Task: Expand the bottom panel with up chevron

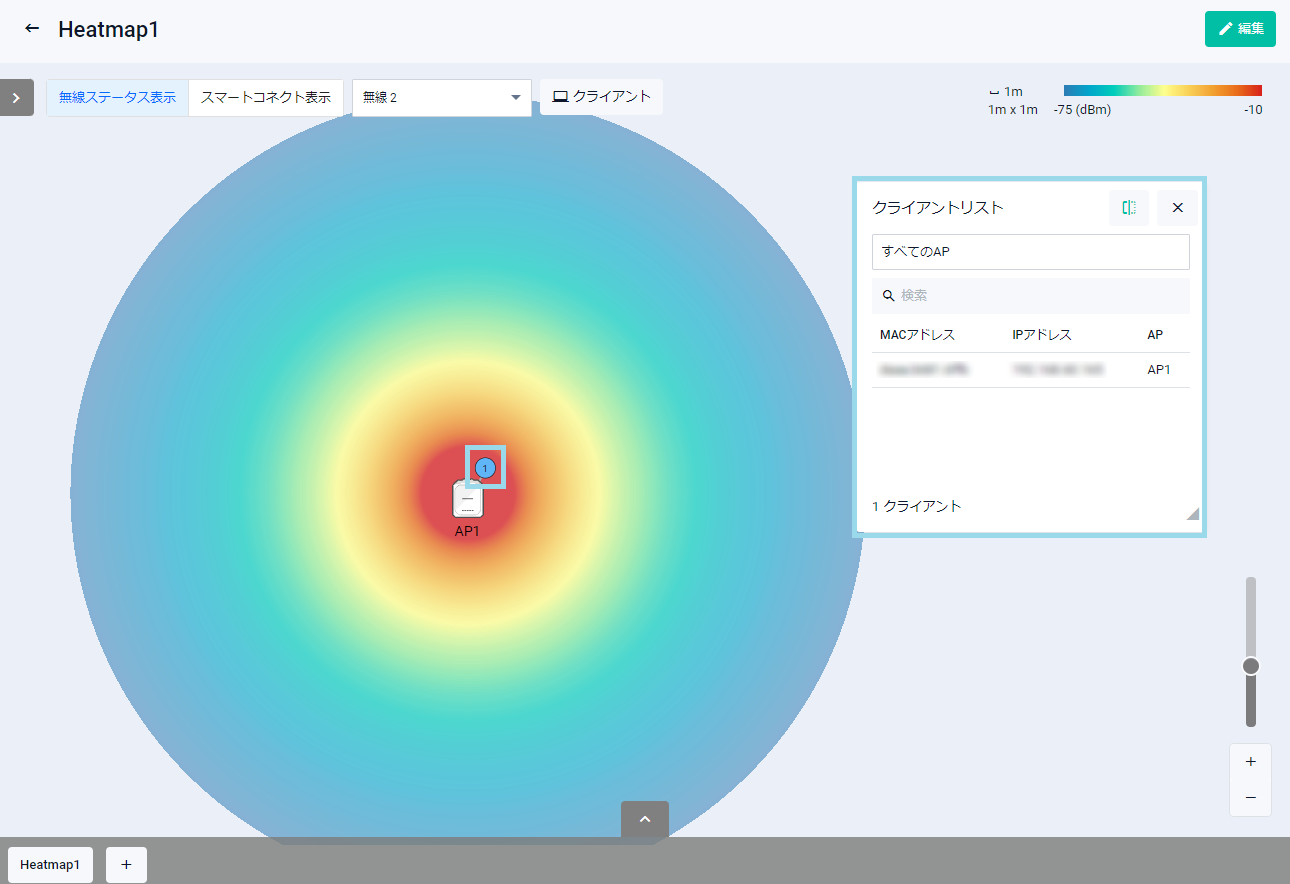Action: (x=644, y=819)
